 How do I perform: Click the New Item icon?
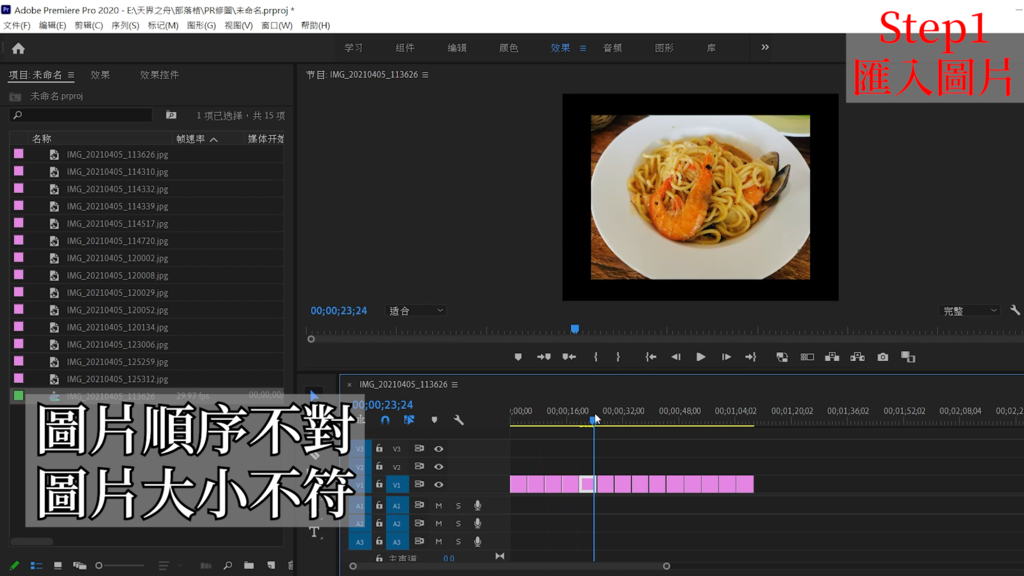point(271,566)
